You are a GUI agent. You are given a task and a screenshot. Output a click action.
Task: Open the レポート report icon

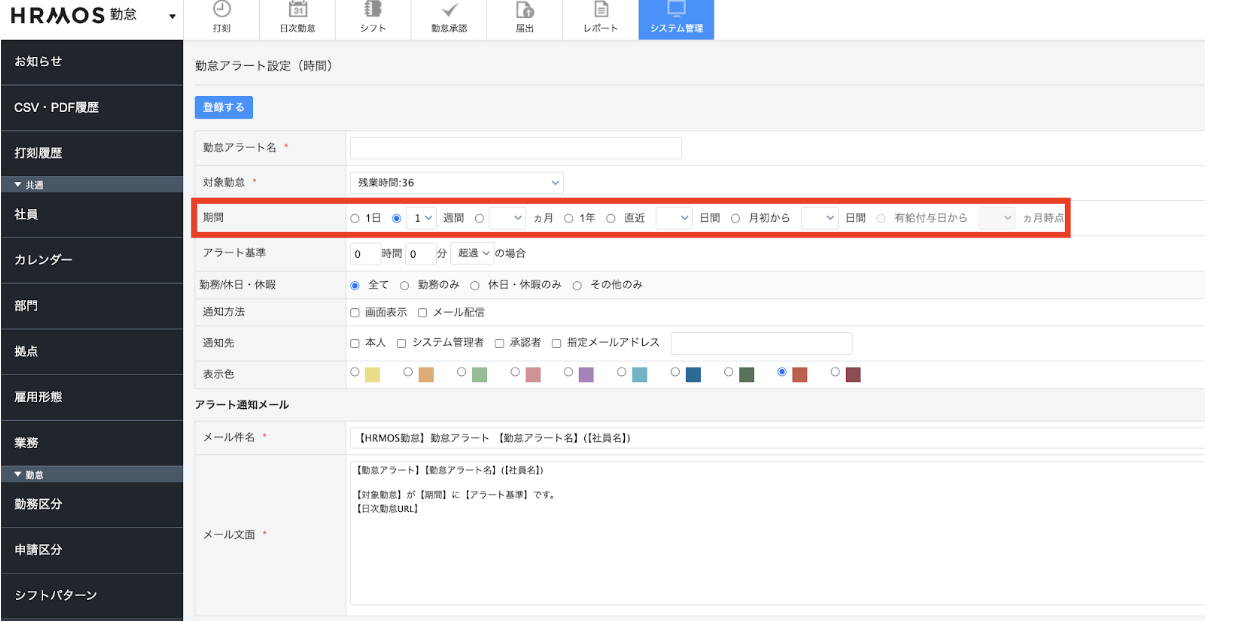pyautogui.click(x=600, y=10)
